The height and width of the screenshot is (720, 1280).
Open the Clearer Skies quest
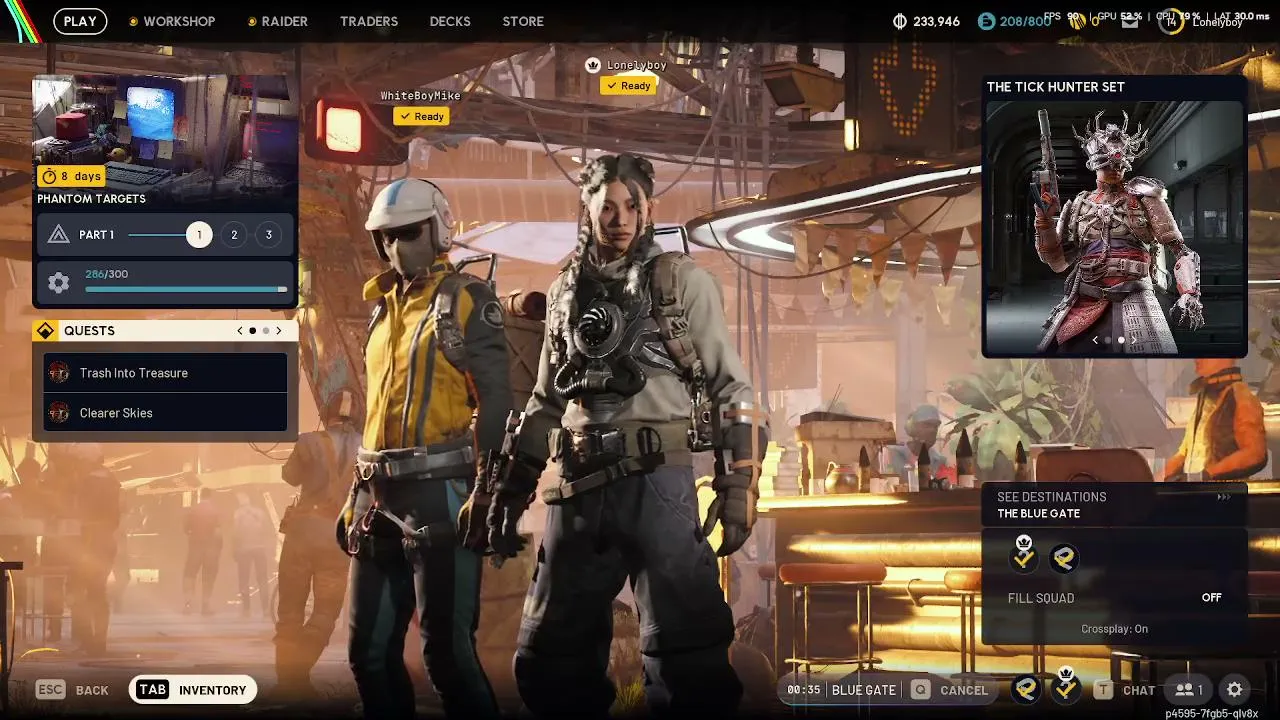[x=165, y=413]
